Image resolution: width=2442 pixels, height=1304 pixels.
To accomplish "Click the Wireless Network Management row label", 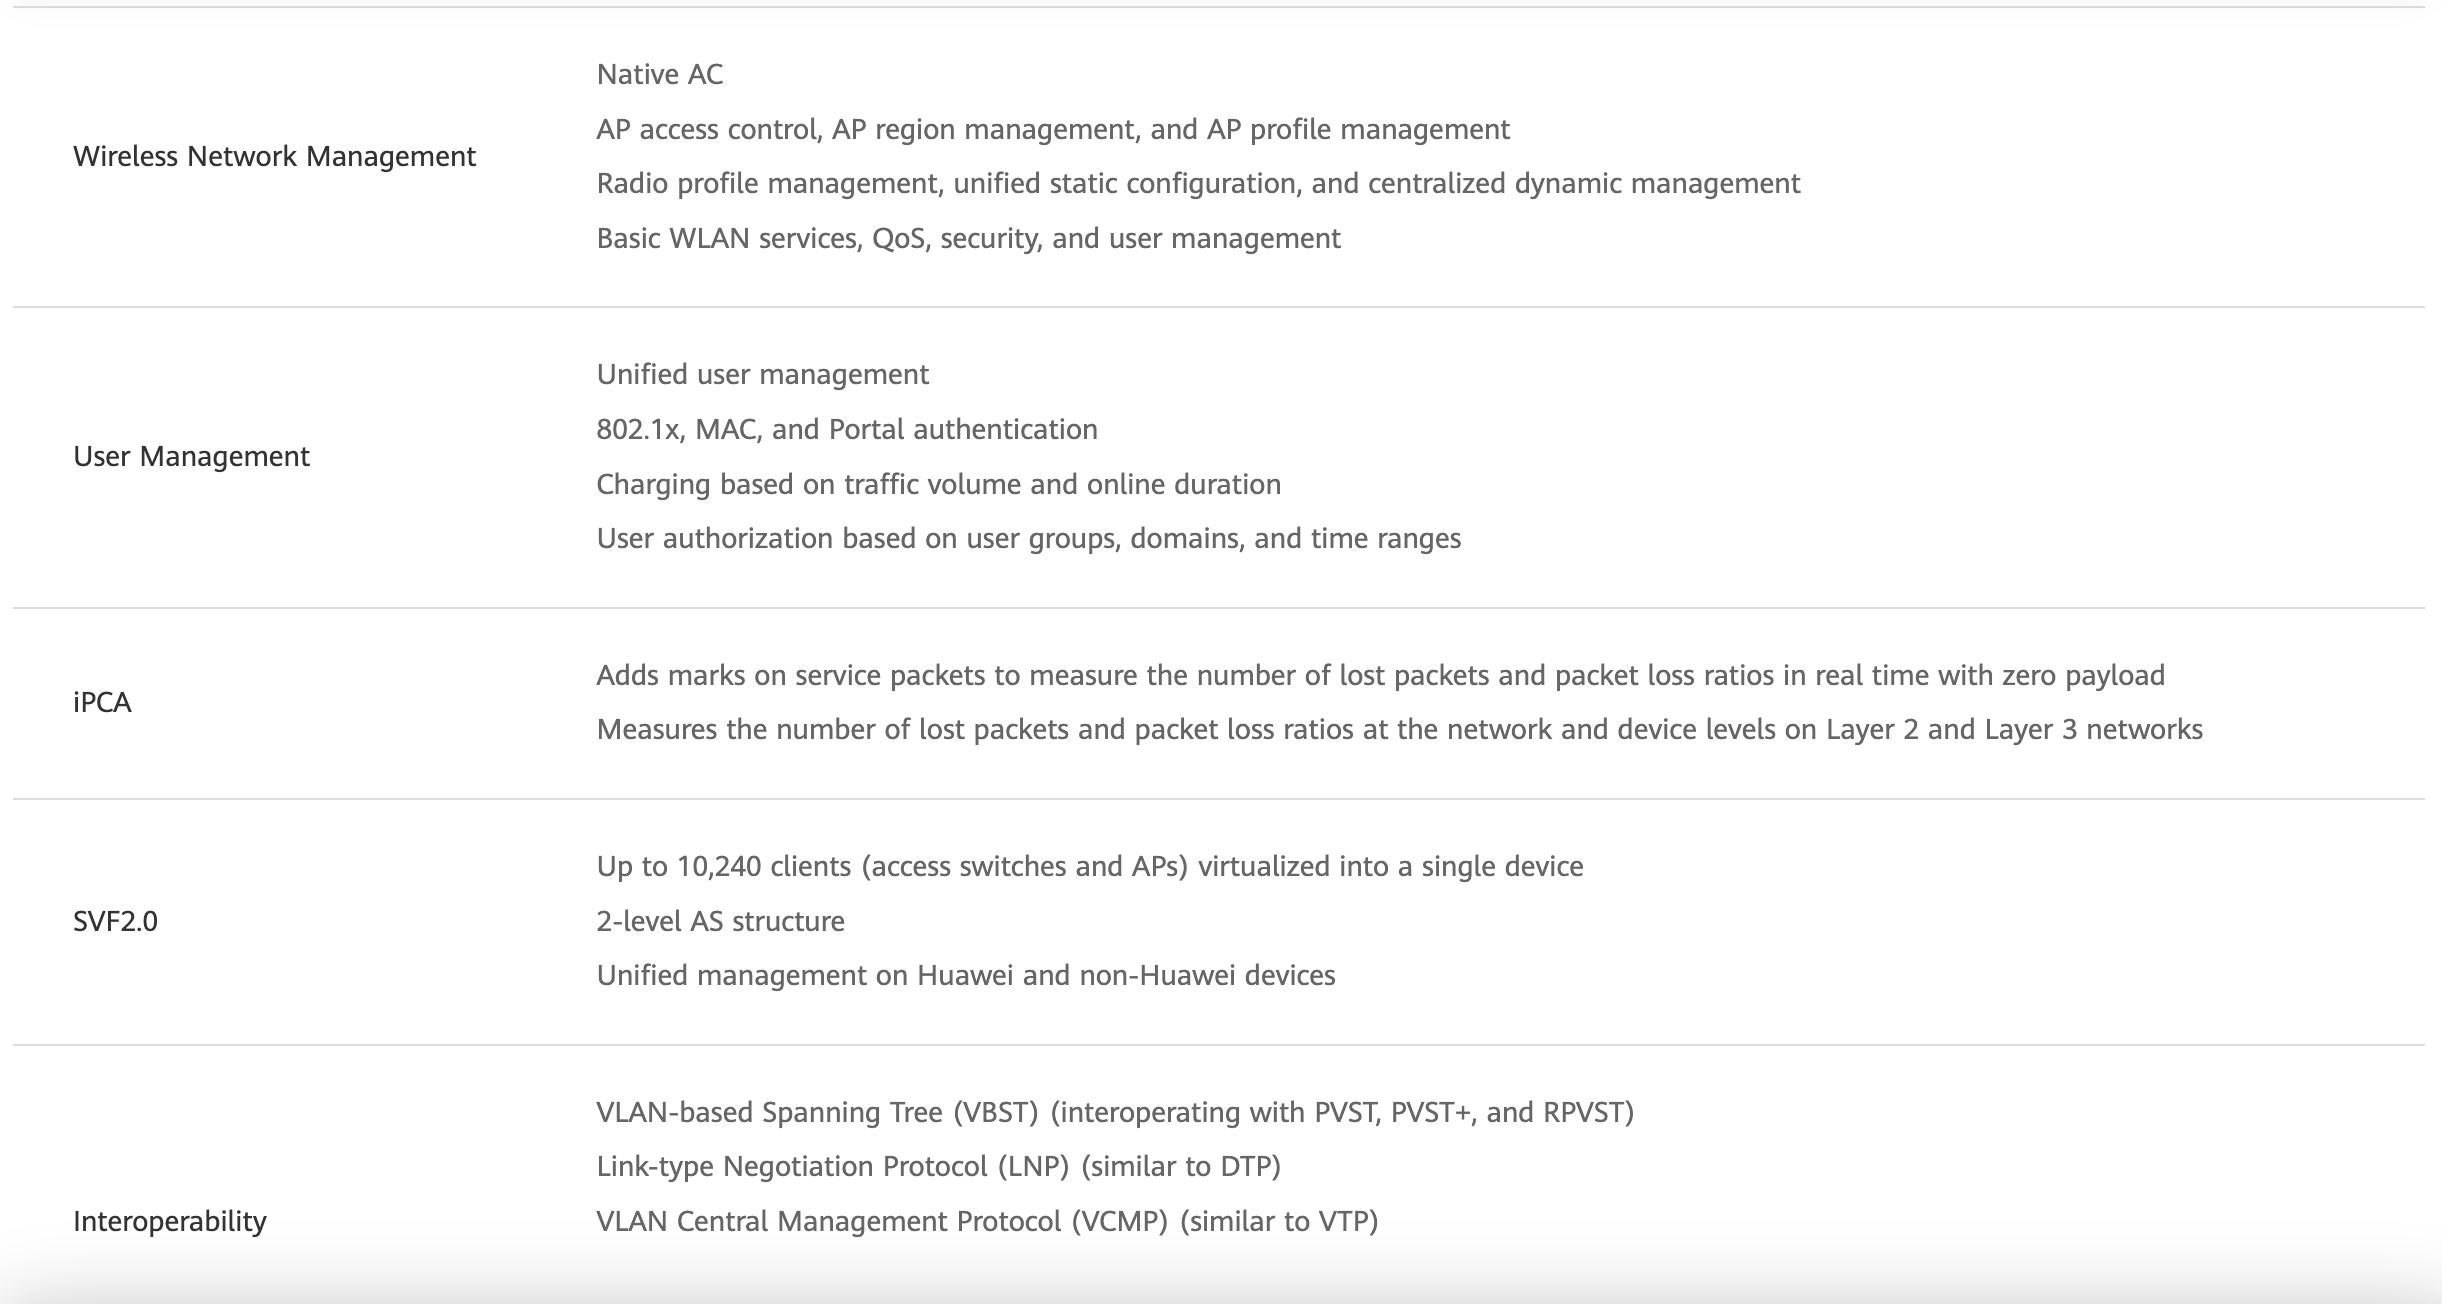I will click(x=274, y=157).
